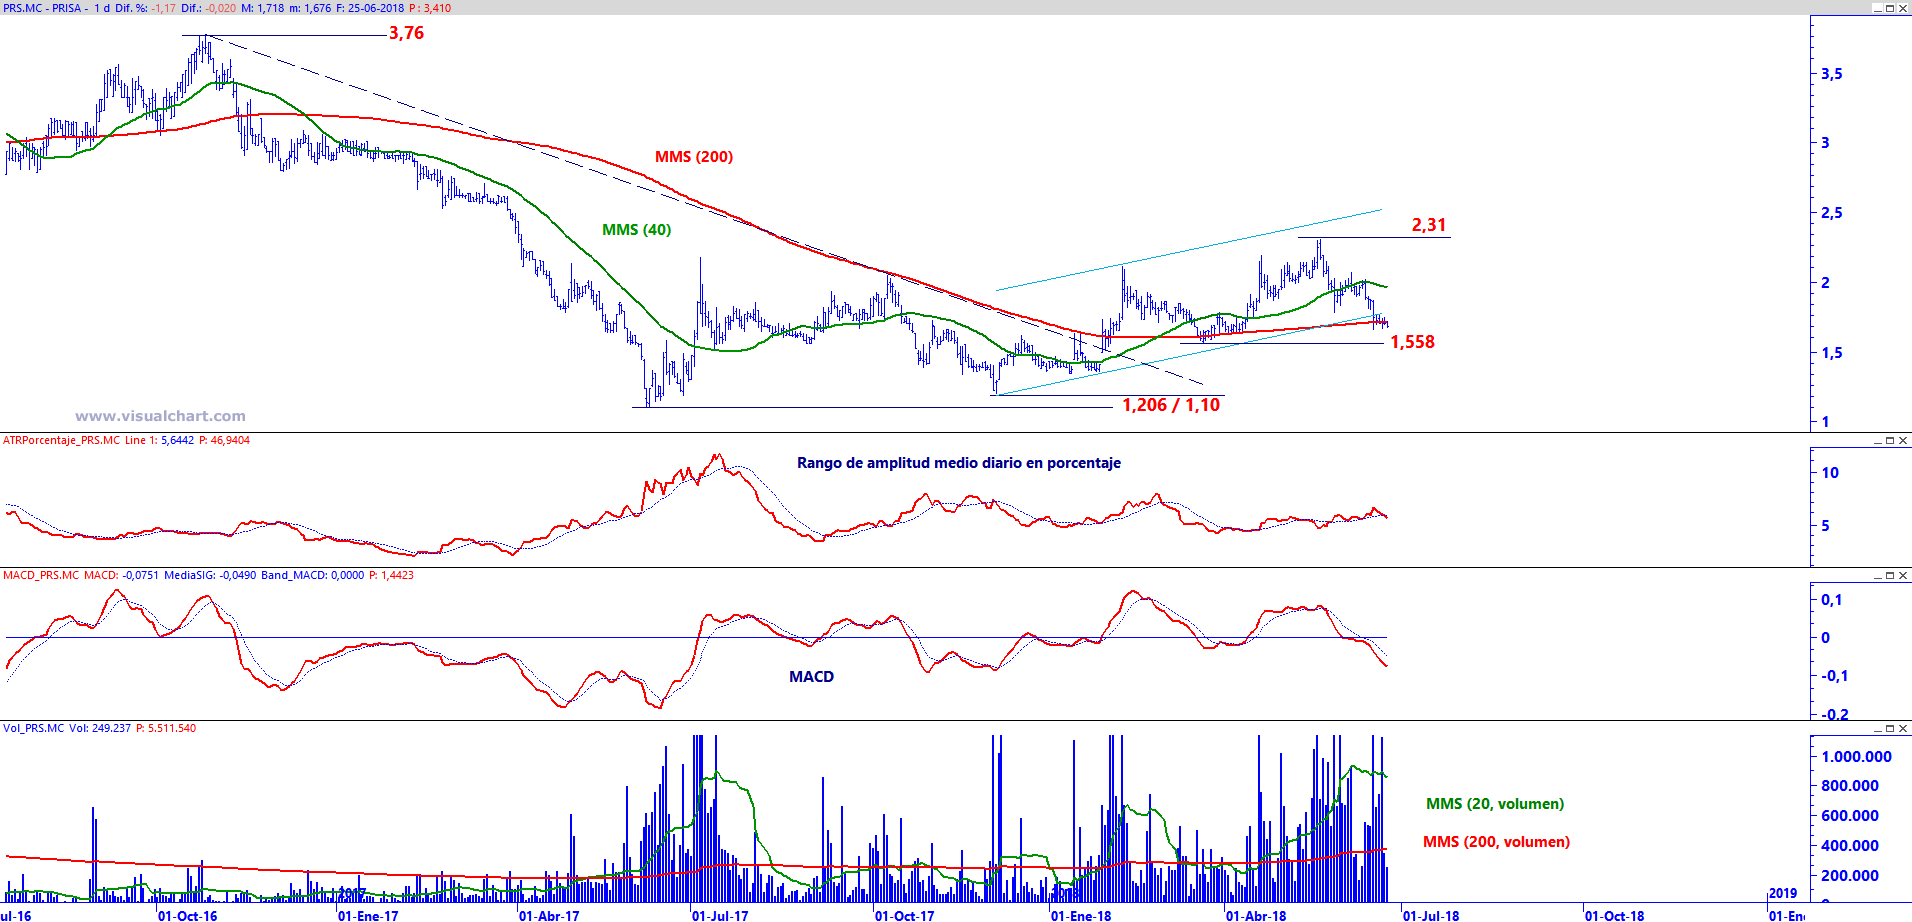Click the 'PRS.MC - PRISA' chart title
Image resolution: width=1912 pixels, height=922 pixels.
(42, 8)
